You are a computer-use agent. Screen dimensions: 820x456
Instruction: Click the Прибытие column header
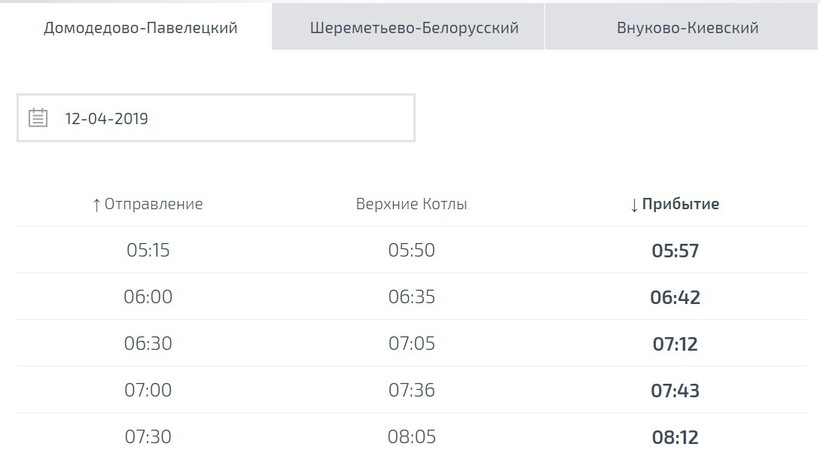click(675, 204)
